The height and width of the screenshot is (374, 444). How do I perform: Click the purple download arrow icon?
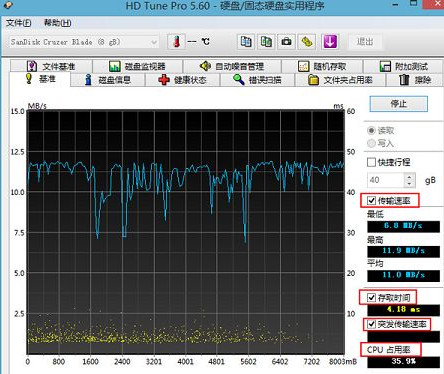(330, 42)
